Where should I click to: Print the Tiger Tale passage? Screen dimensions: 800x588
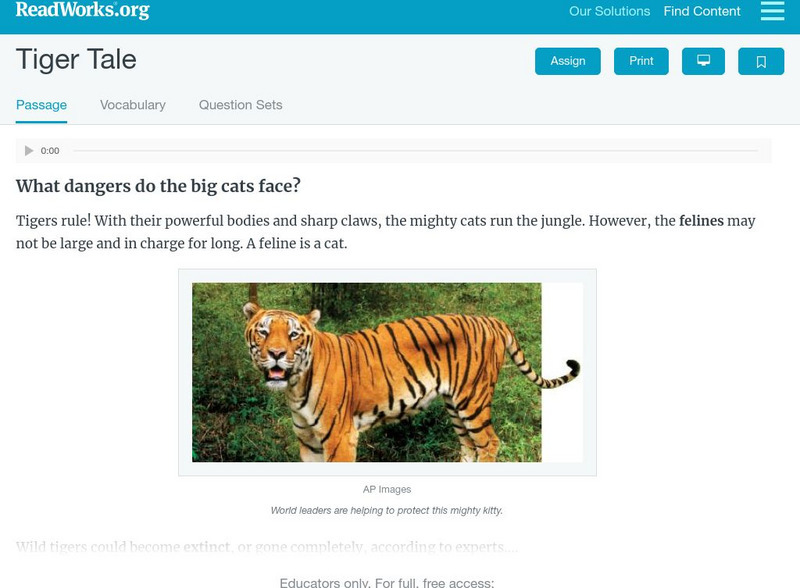[x=641, y=60]
